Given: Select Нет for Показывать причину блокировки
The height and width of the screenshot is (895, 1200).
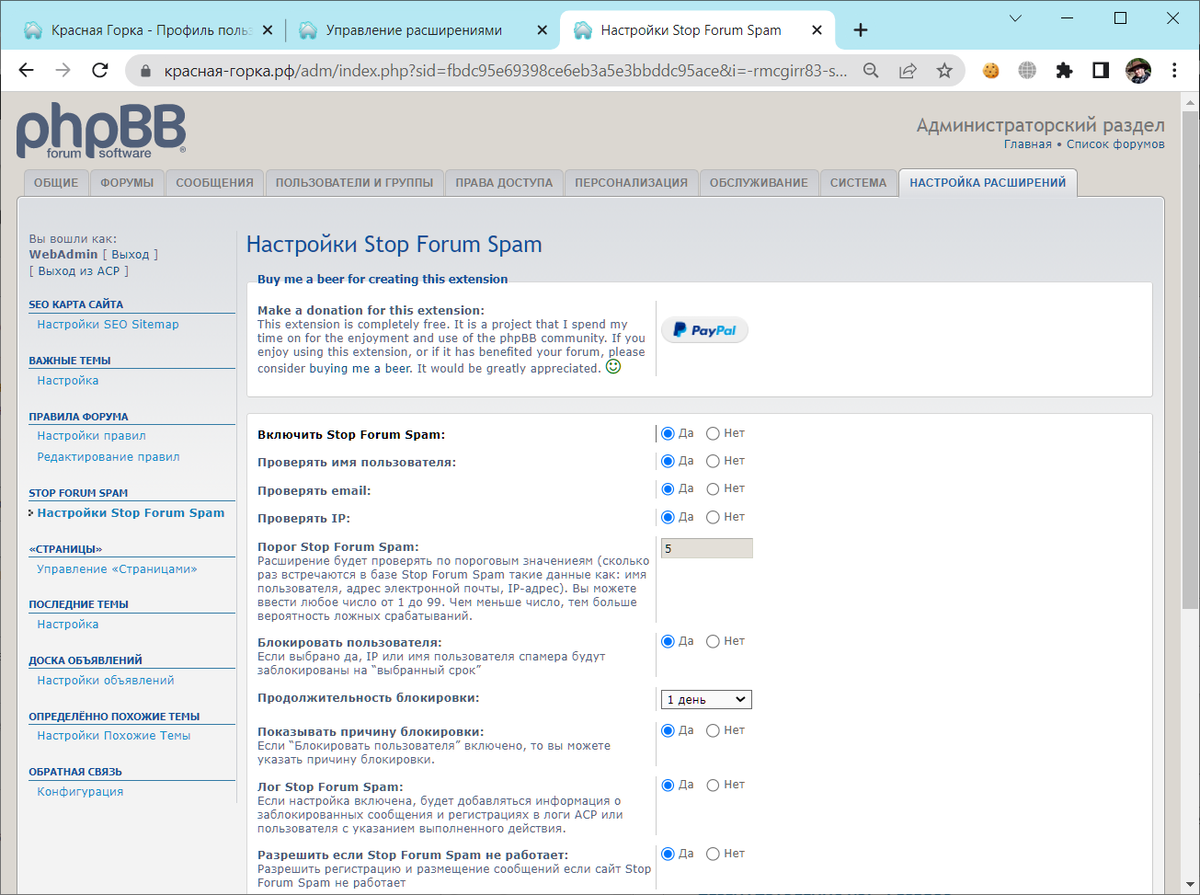Looking at the screenshot, I should click(x=713, y=731).
